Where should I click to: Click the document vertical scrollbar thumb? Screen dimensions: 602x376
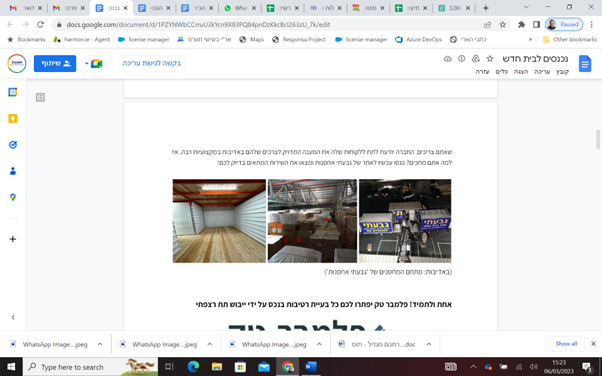pyautogui.click(x=598, y=139)
